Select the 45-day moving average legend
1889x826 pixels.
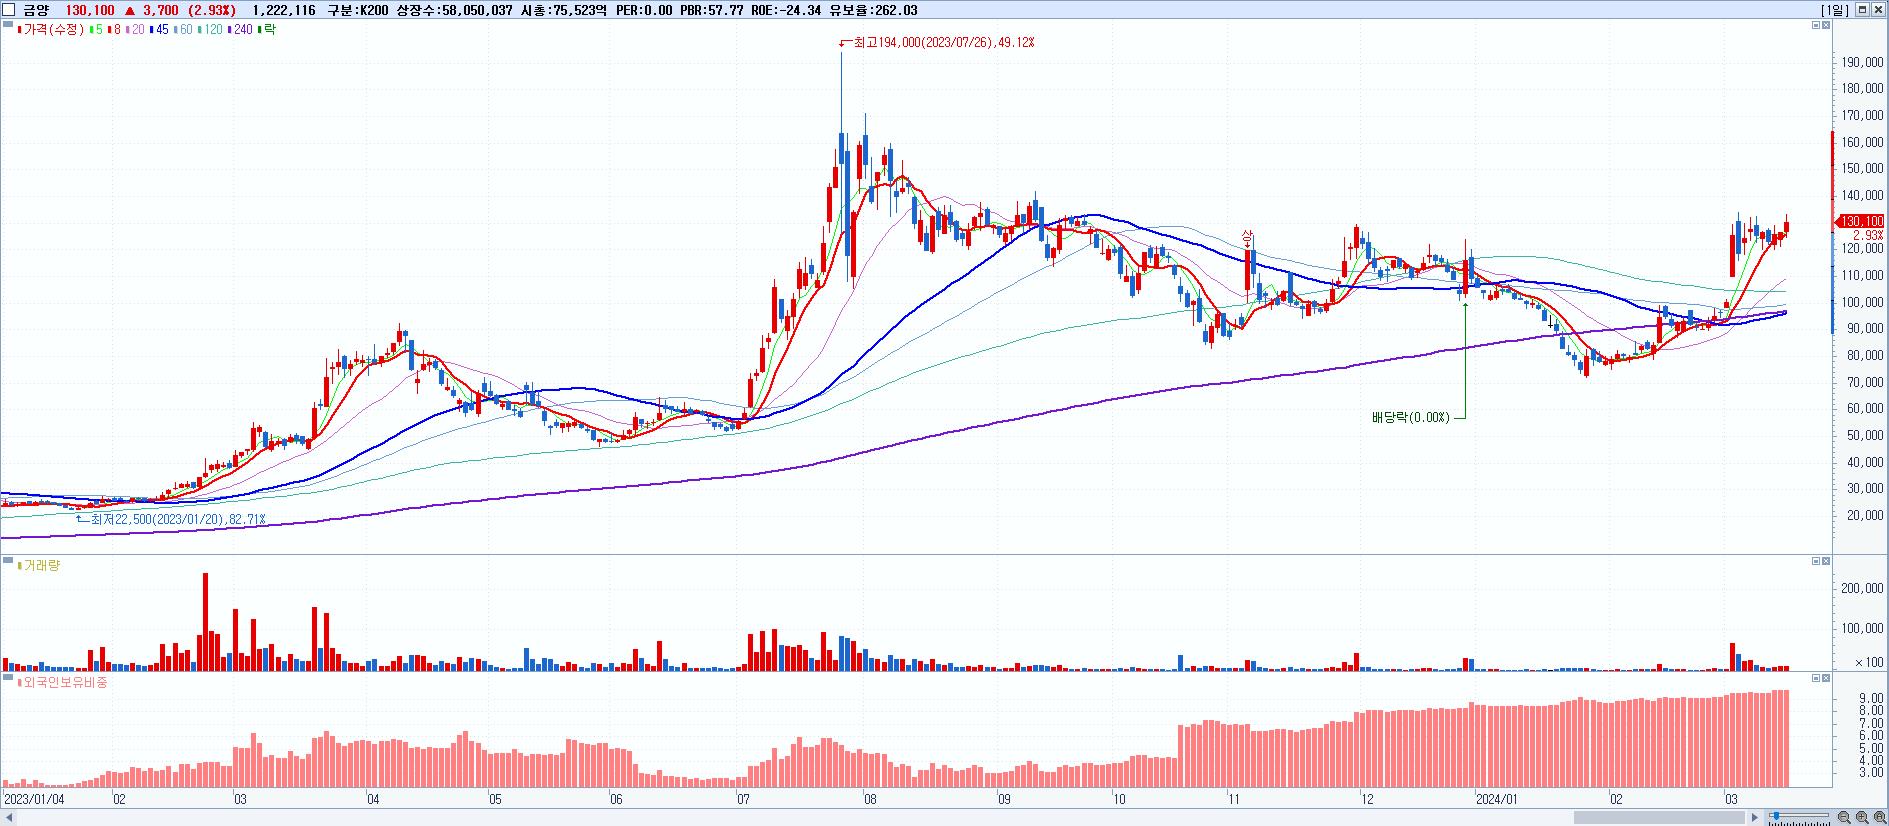tap(159, 30)
